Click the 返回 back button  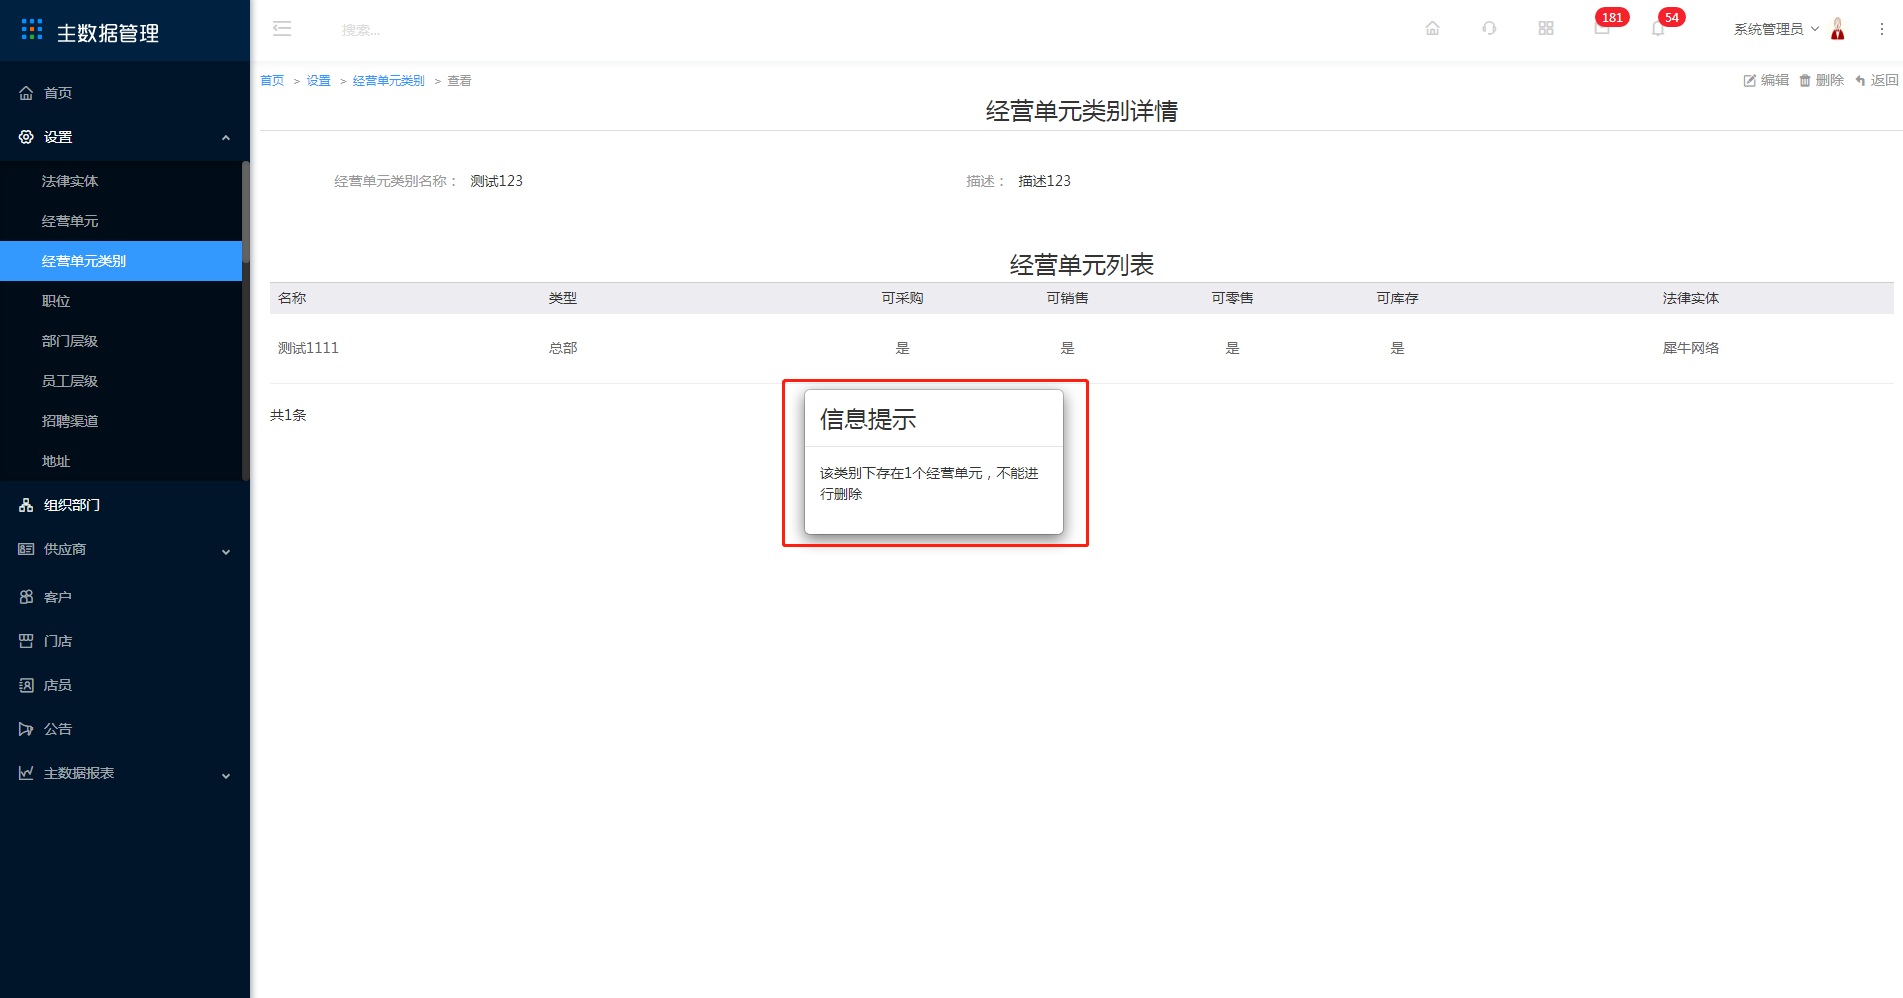pos(1876,80)
